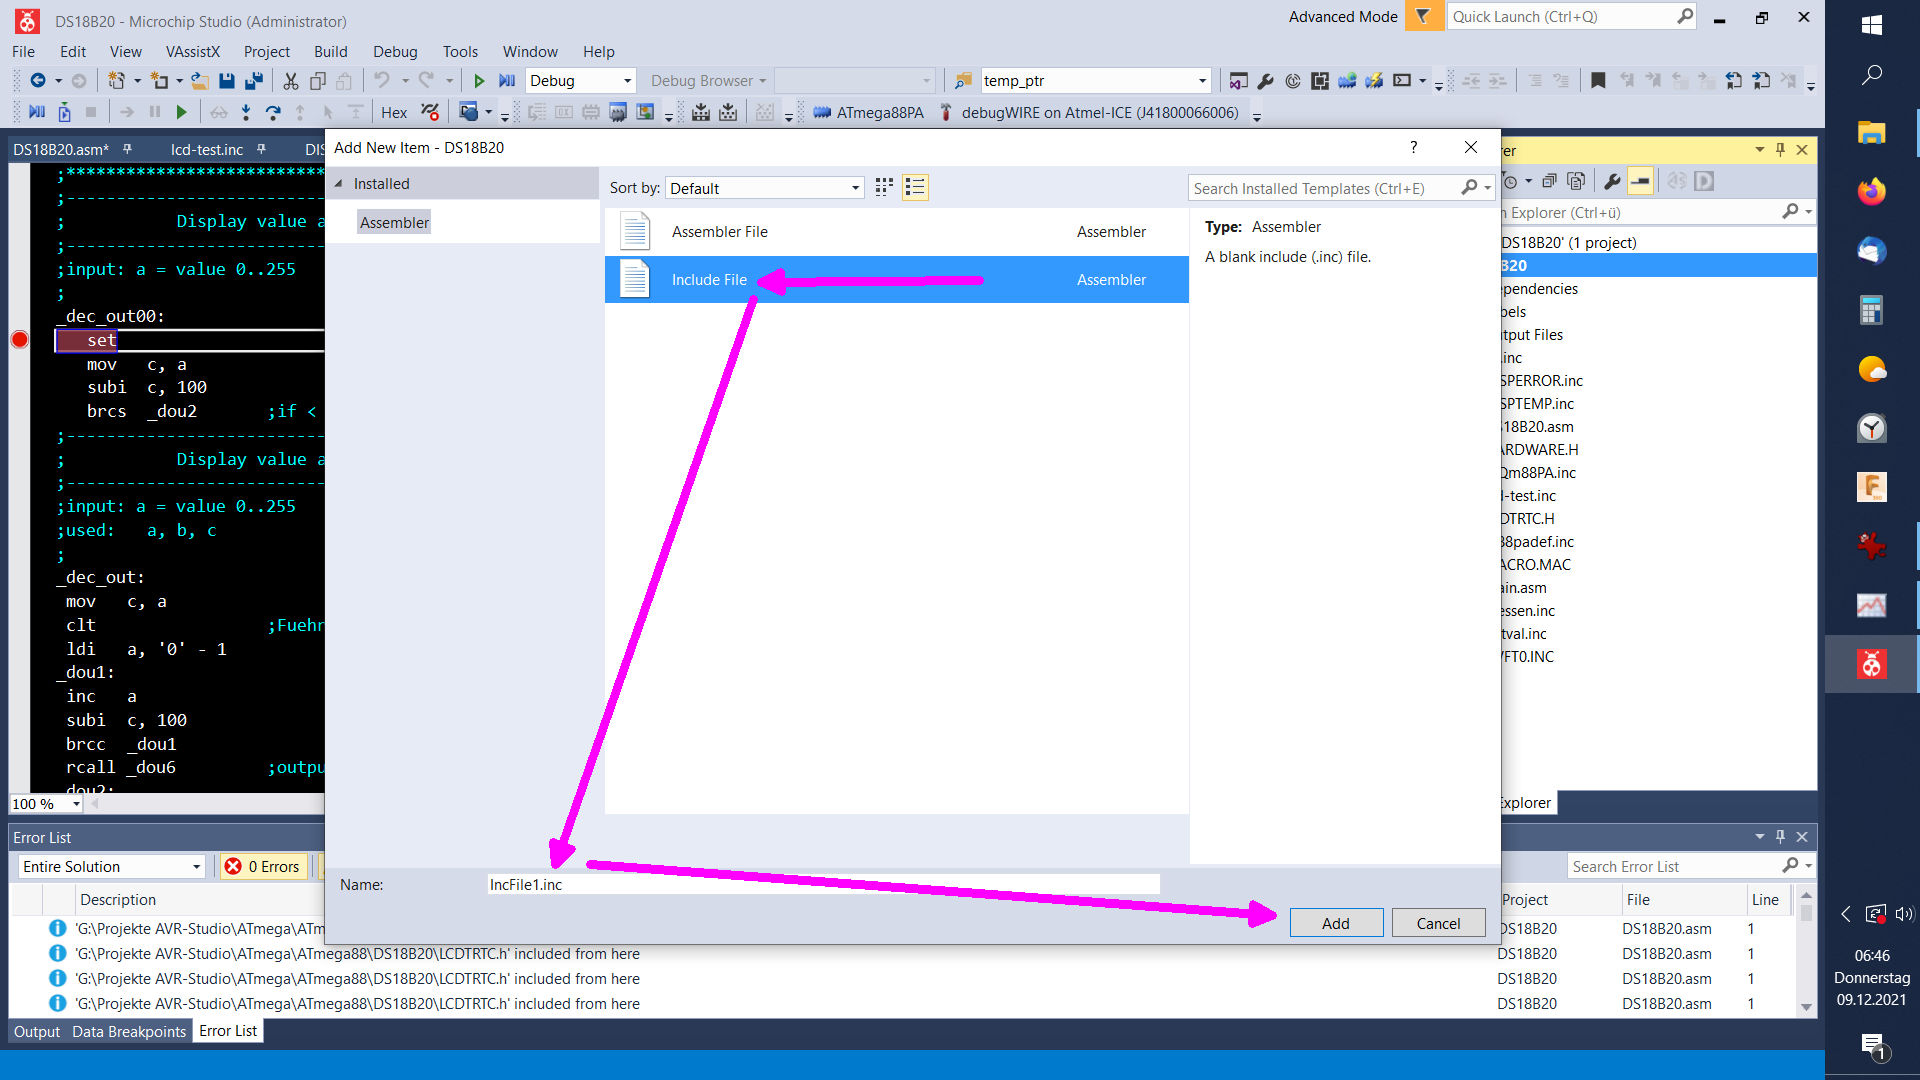Image resolution: width=1920 pixels, height=1080 pixels.
Task: Open the temp_ptr find combo box
Action: coord(1095,81)
